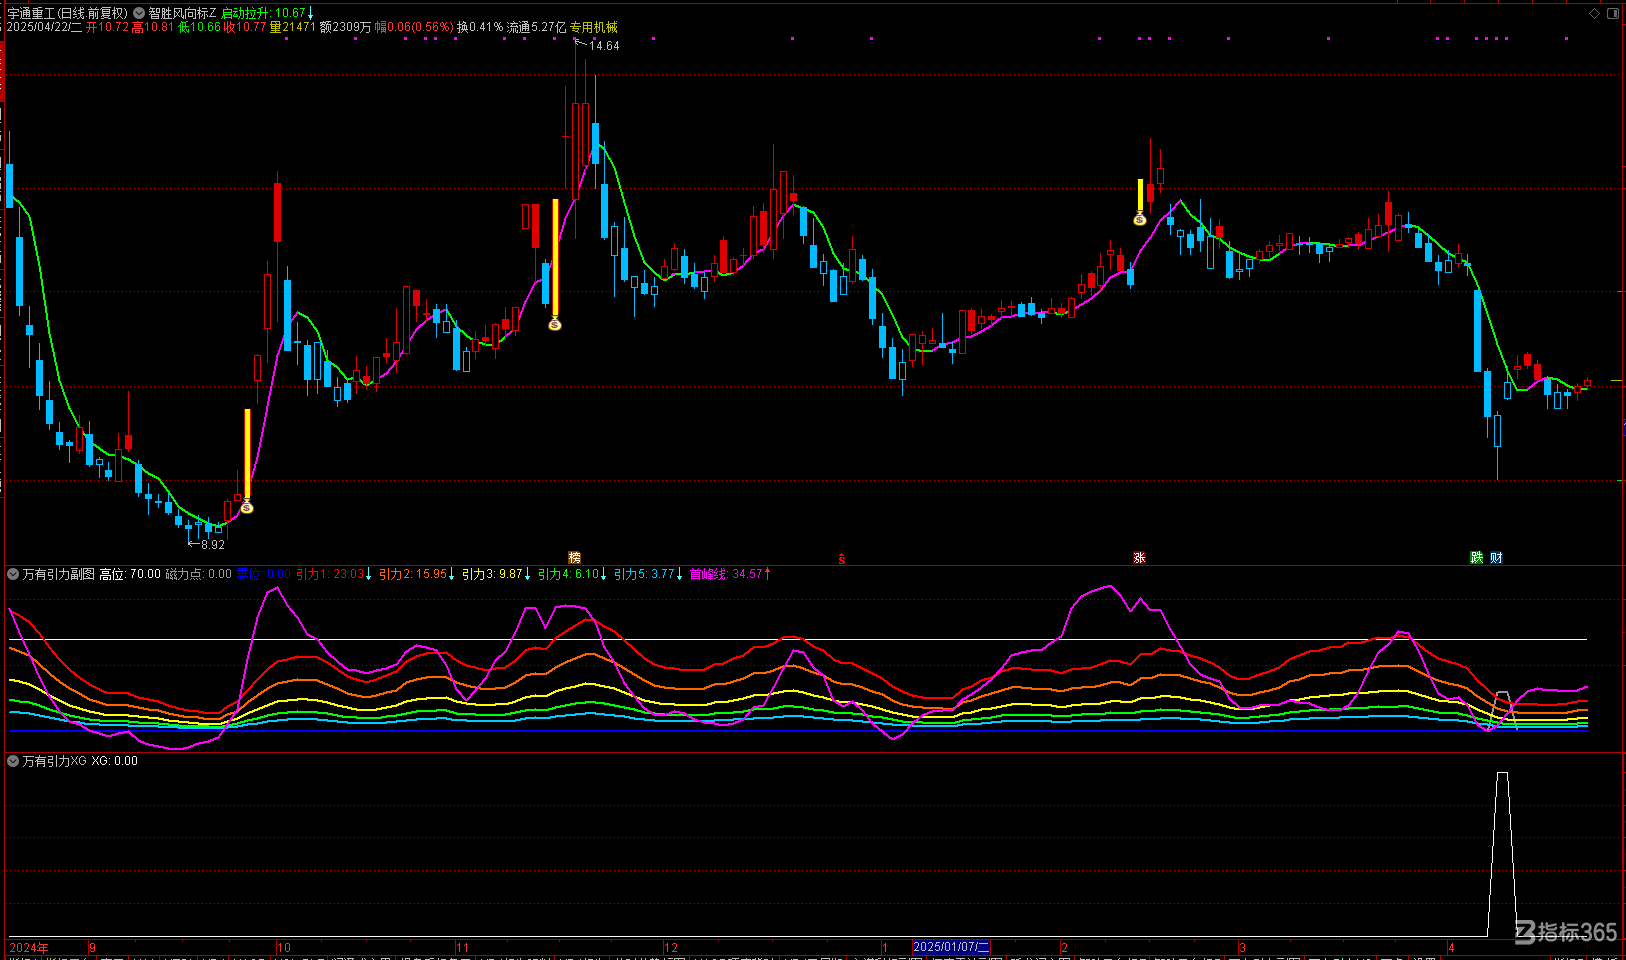Click the month 4 label on the time axis
Screen dimensions: 1626x960
1451,947
